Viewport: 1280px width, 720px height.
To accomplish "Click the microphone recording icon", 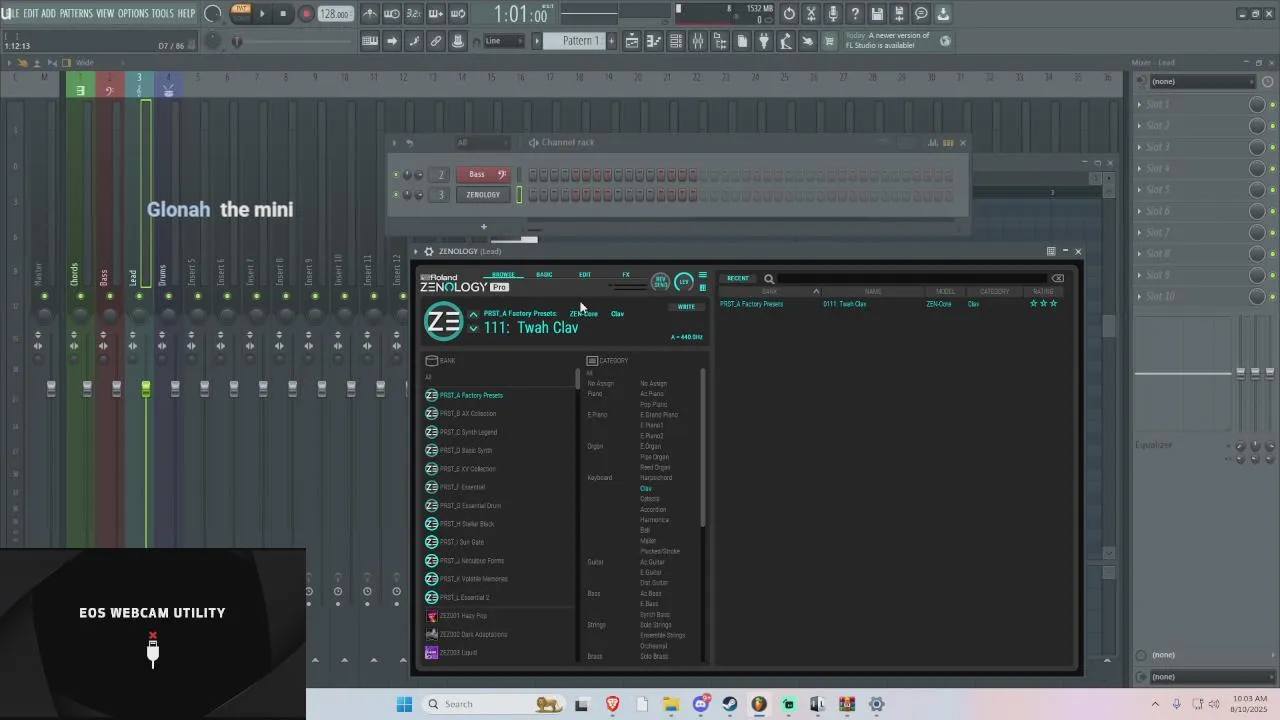I will point(833,14).
